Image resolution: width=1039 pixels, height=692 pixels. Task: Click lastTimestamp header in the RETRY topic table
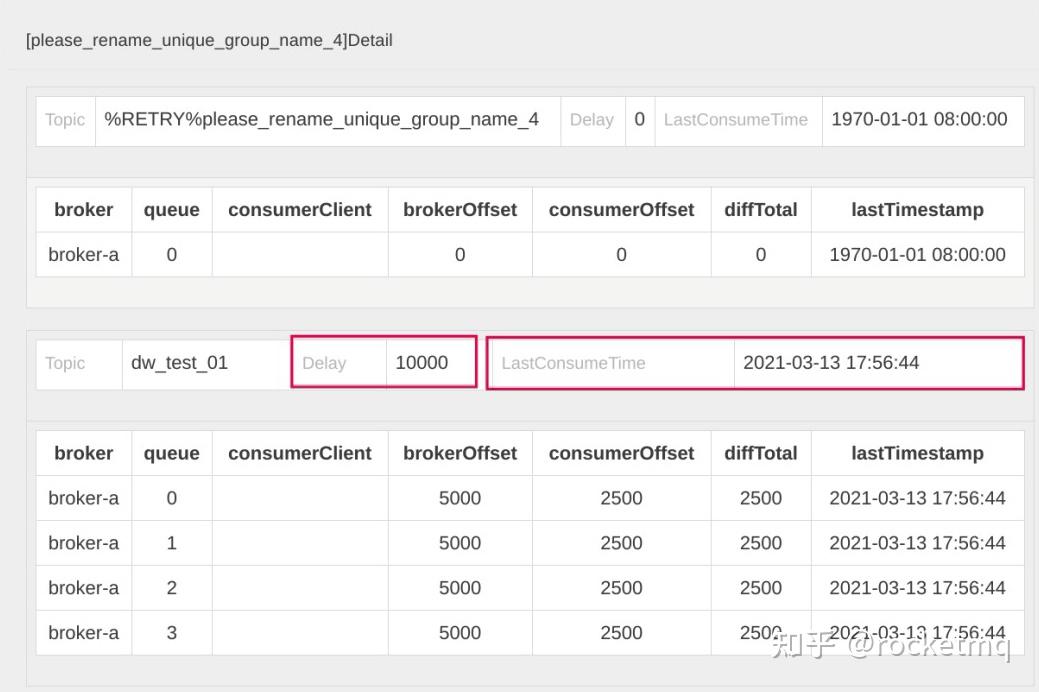[x=917, y=210]
